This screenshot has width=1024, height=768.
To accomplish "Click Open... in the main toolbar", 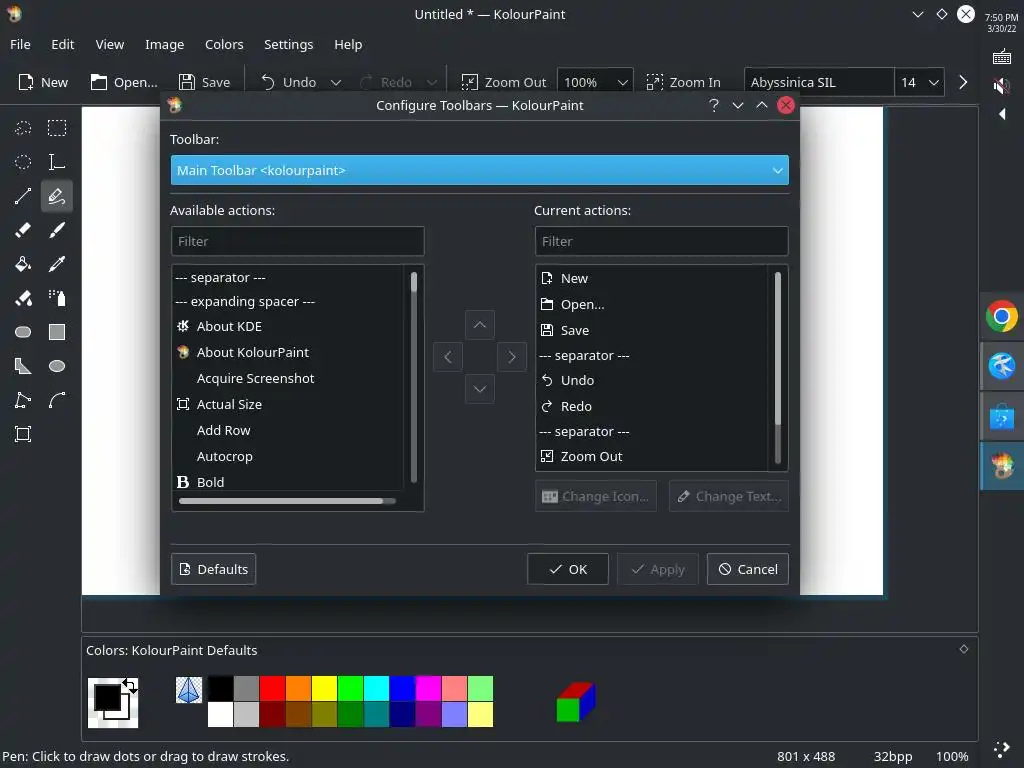I will (x=124, y=82).
